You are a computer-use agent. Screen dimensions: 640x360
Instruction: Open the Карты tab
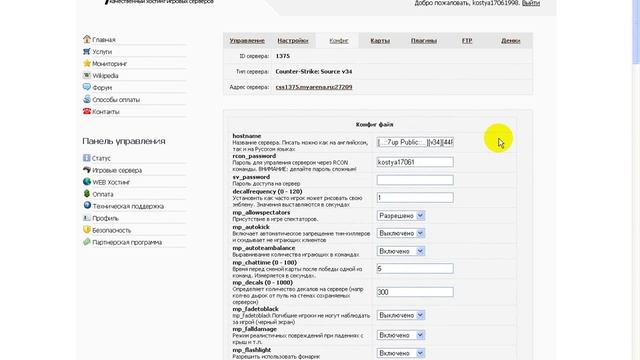coord(380,41)
